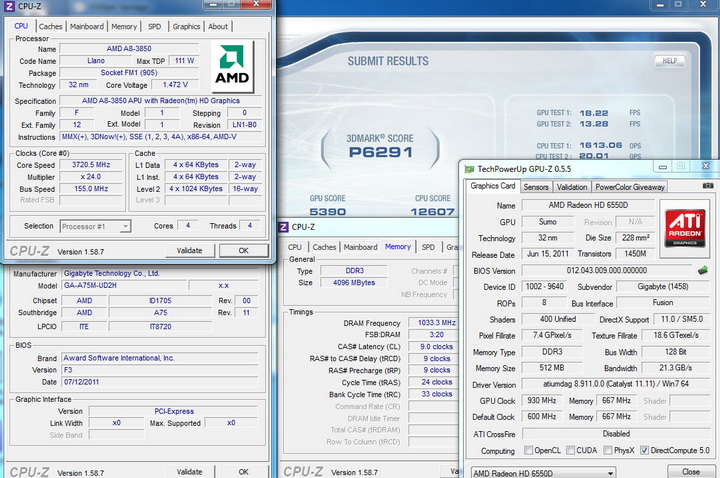Click the CPU-Z title bar app icon
Image resolution: width=720 pixels, height=478 pixels.
[x=8, y=7]
